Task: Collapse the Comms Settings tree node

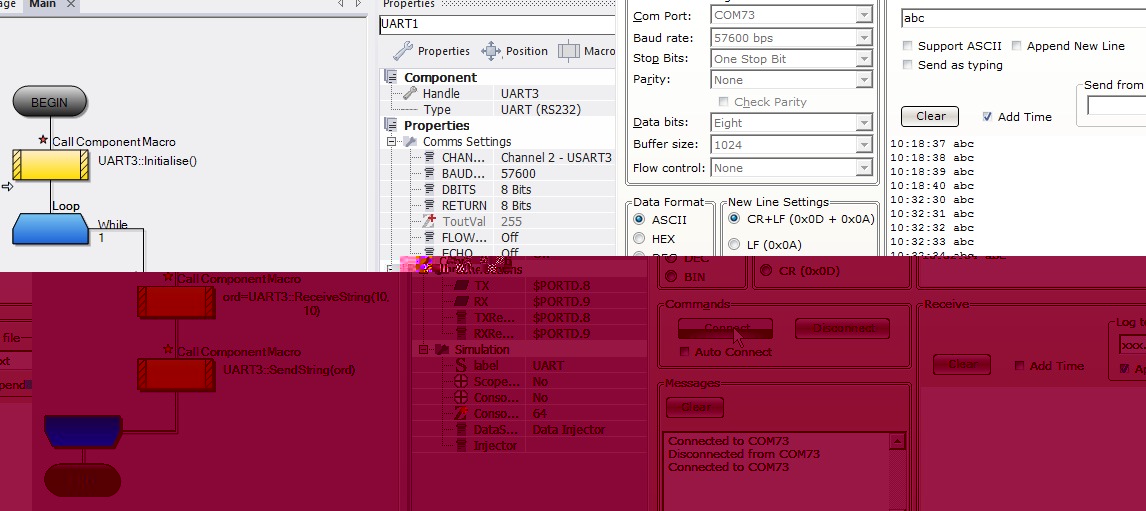Action: point(391,142)
